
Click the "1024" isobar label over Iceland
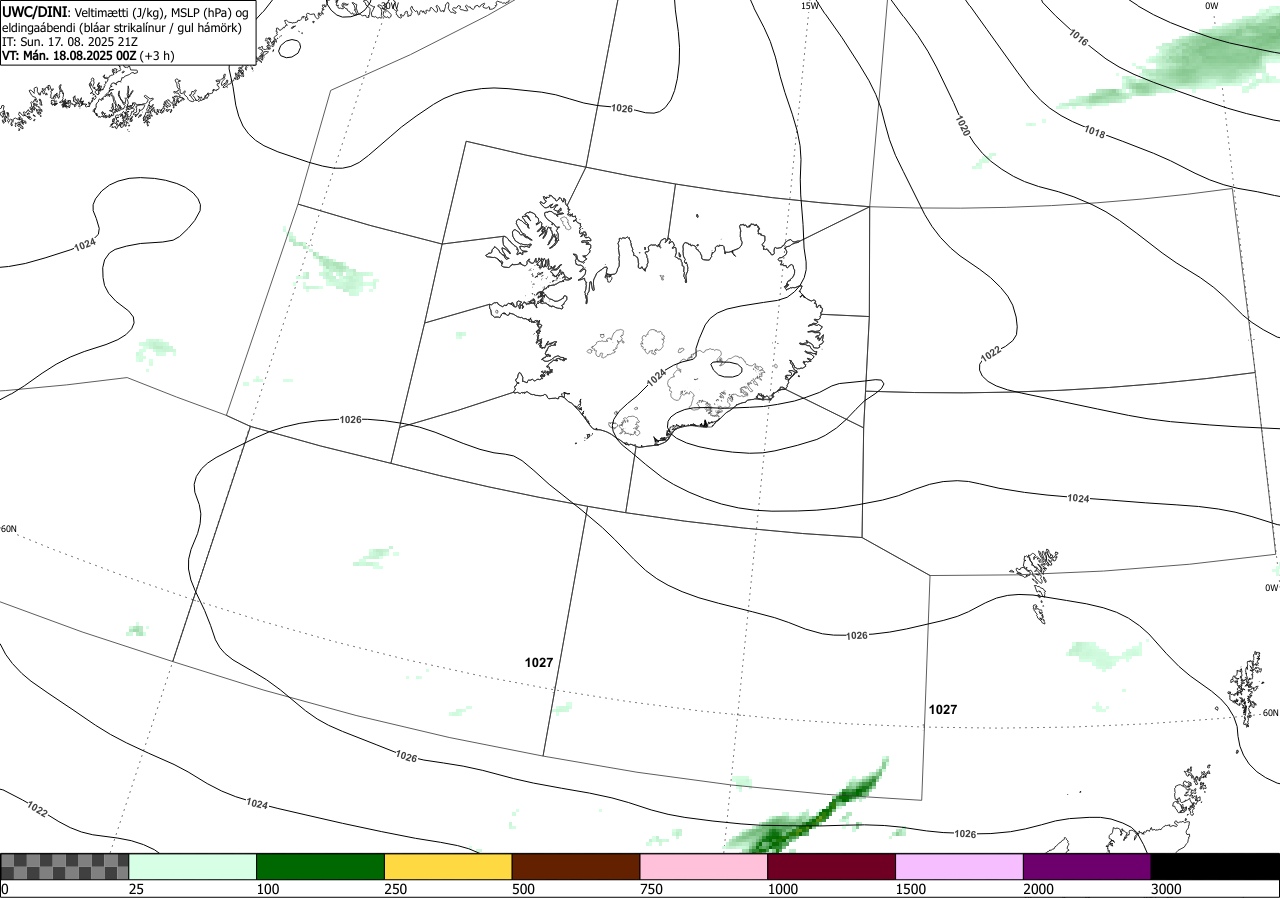(655, 377)
